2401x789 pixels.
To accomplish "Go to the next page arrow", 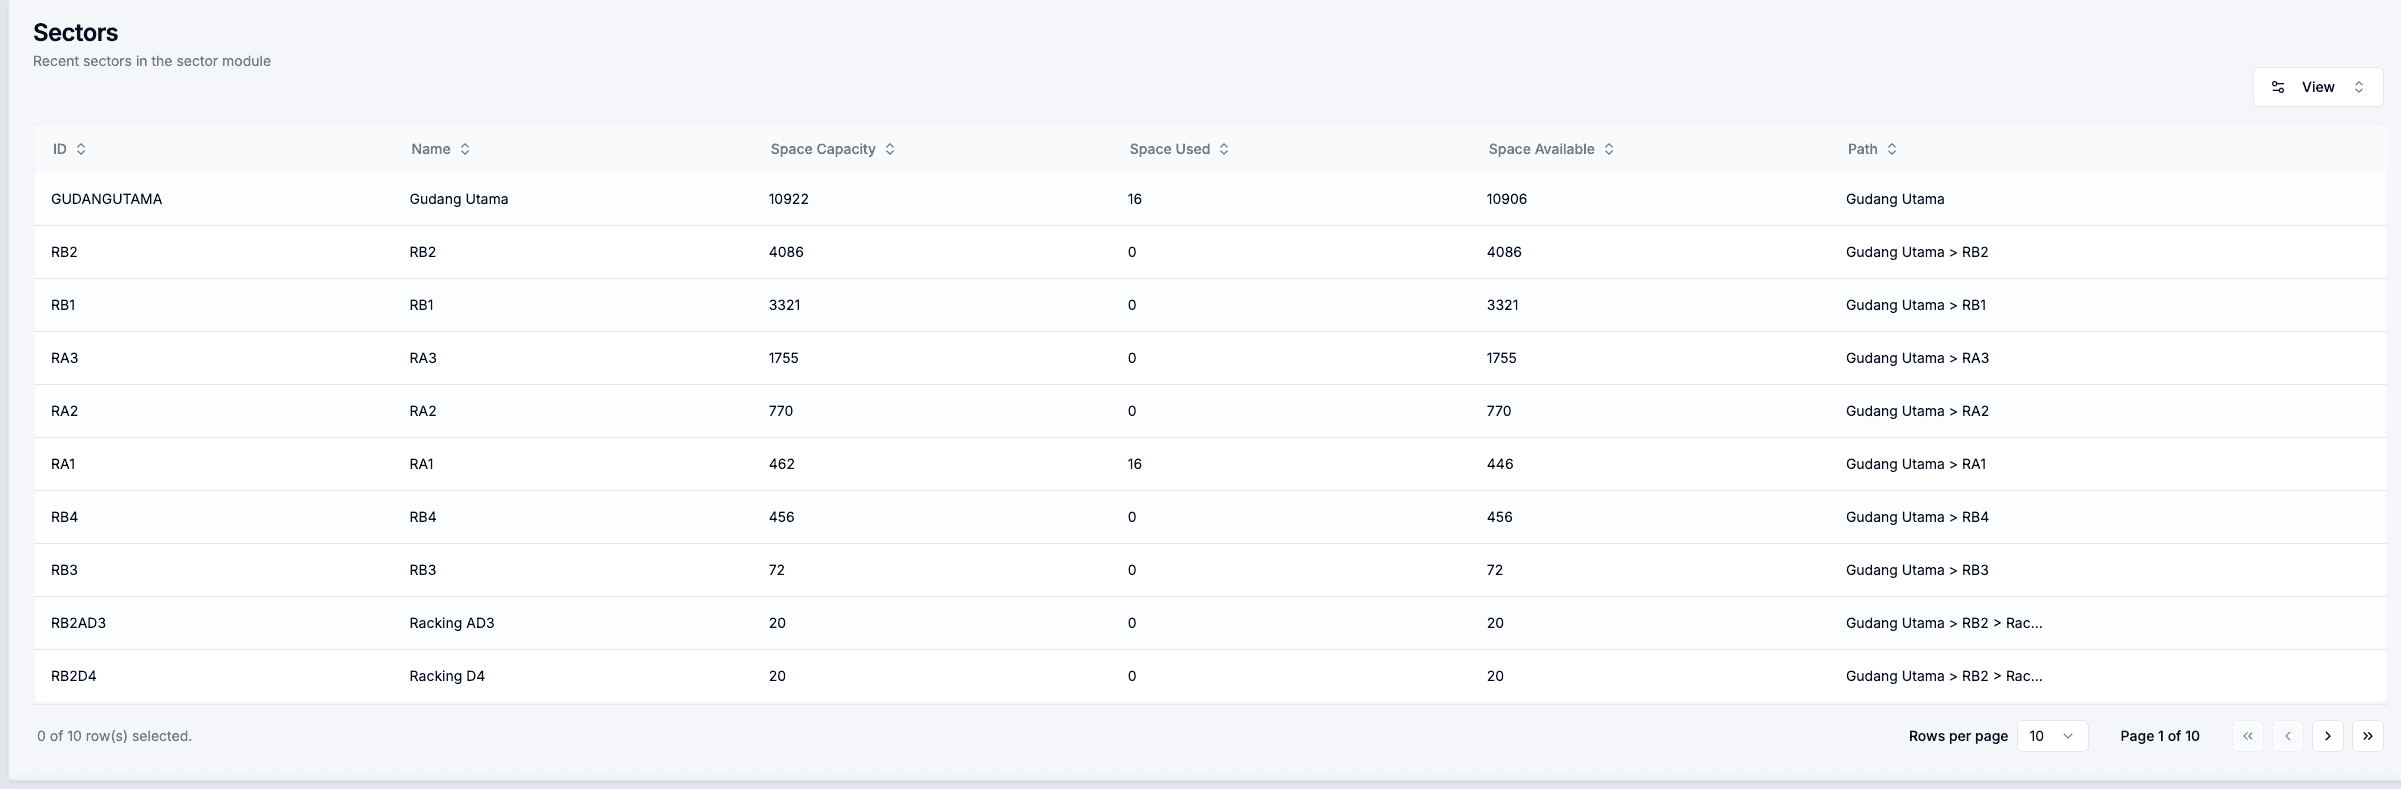I will (2328, 736).
